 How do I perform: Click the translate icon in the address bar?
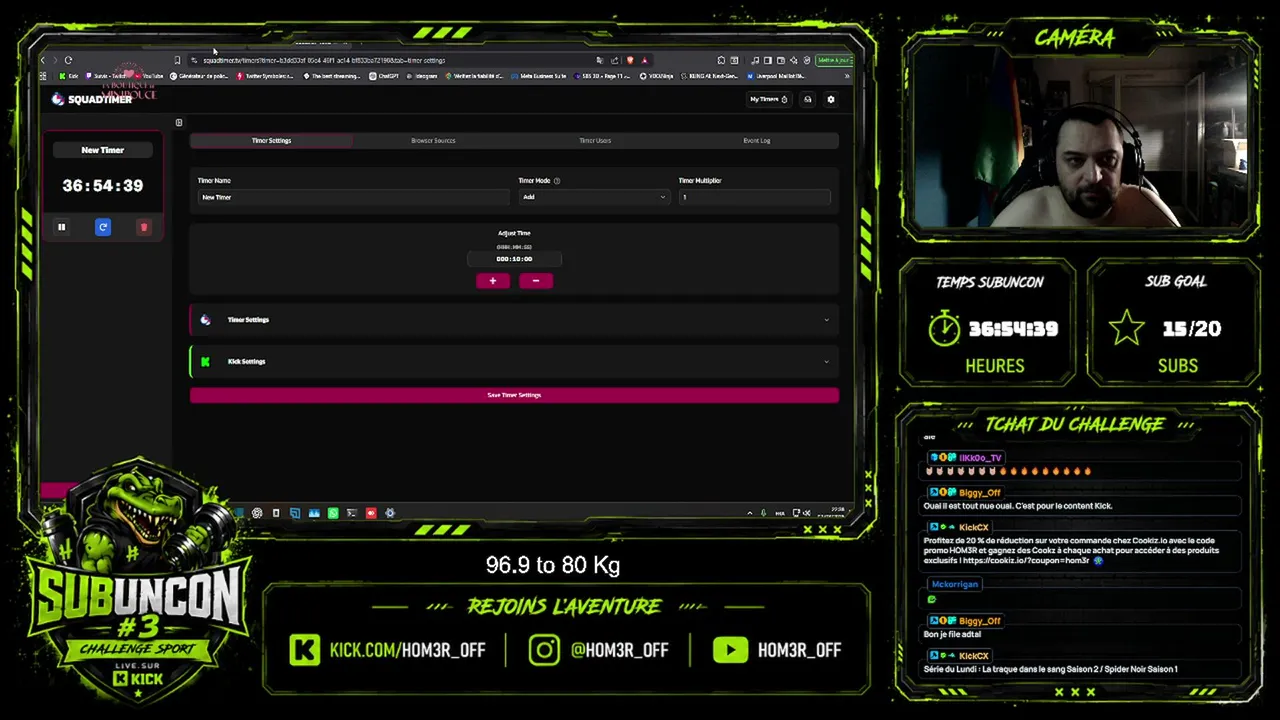pos(599,60)
